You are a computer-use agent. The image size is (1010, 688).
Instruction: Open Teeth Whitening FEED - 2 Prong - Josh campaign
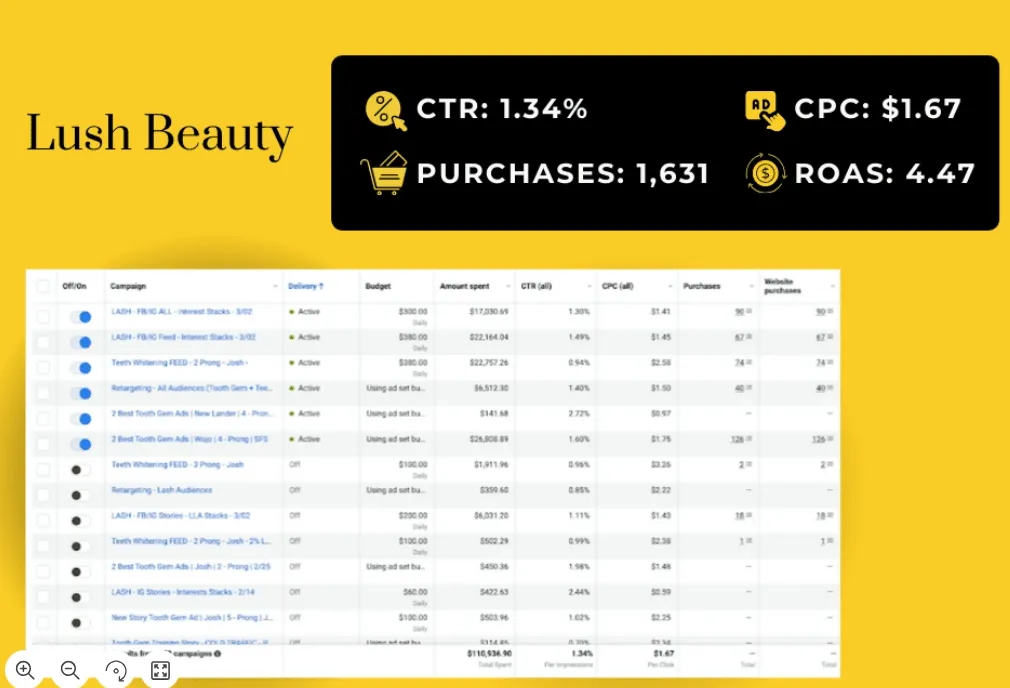pos(180,363)
